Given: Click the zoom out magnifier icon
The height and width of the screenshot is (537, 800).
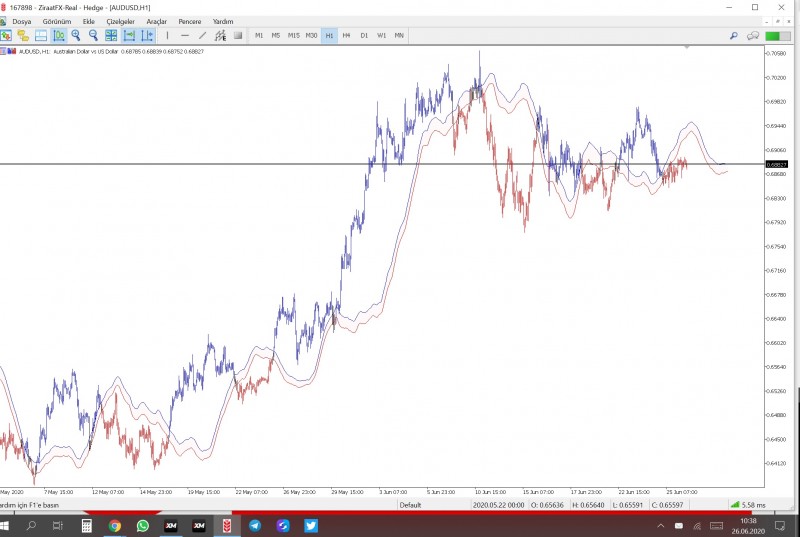Looking at the screenshot, I should [x=93, y=36].
